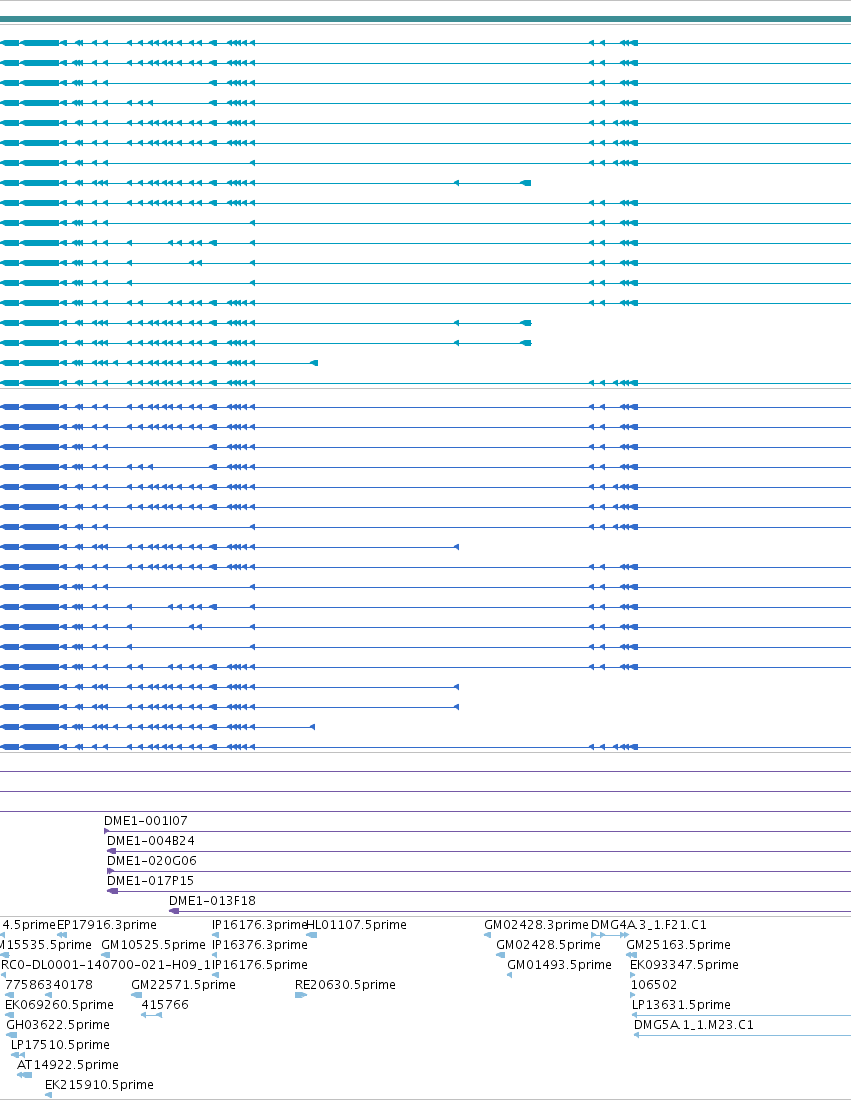851x1100 pixels.
Task: Click the arrow glyph under HL01107.5prime
Action: [312, 935]
